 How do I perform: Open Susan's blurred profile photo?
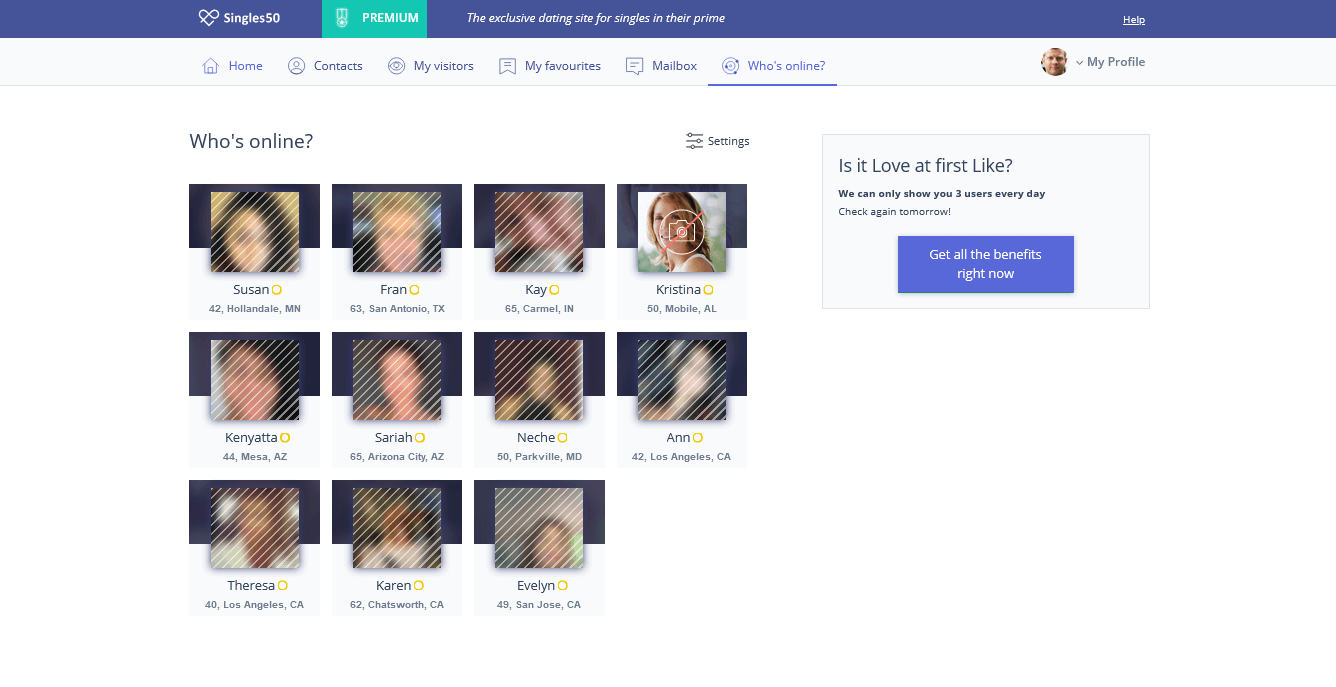[255, 232]
